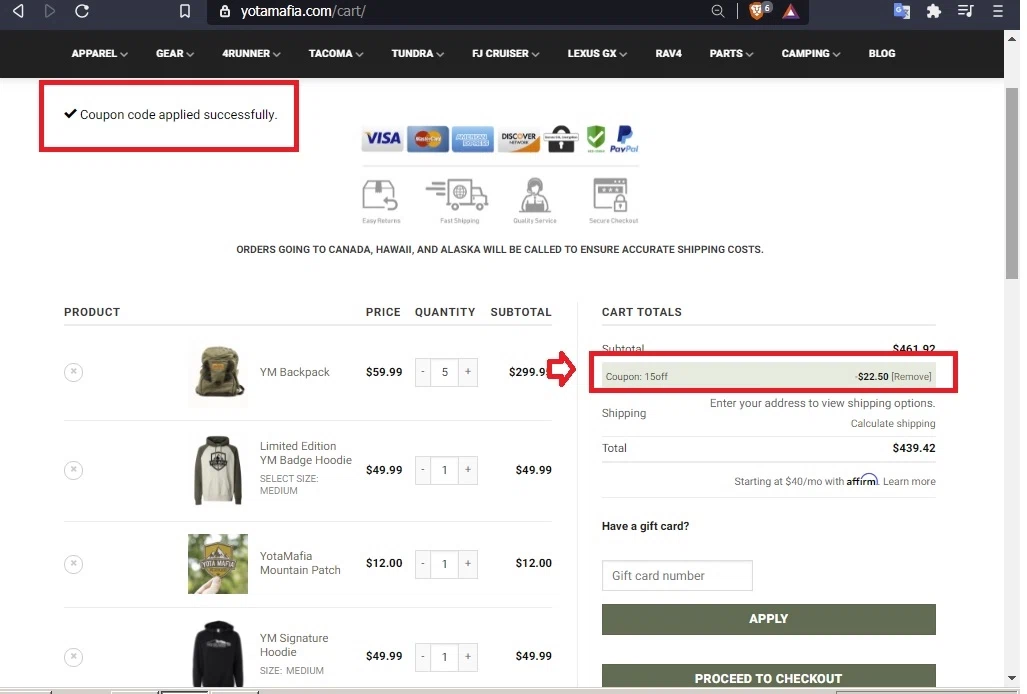The height and width of the screenshot is (694, 1027).
Task: Click the padlock icon in the address bar
Action: 225,11
